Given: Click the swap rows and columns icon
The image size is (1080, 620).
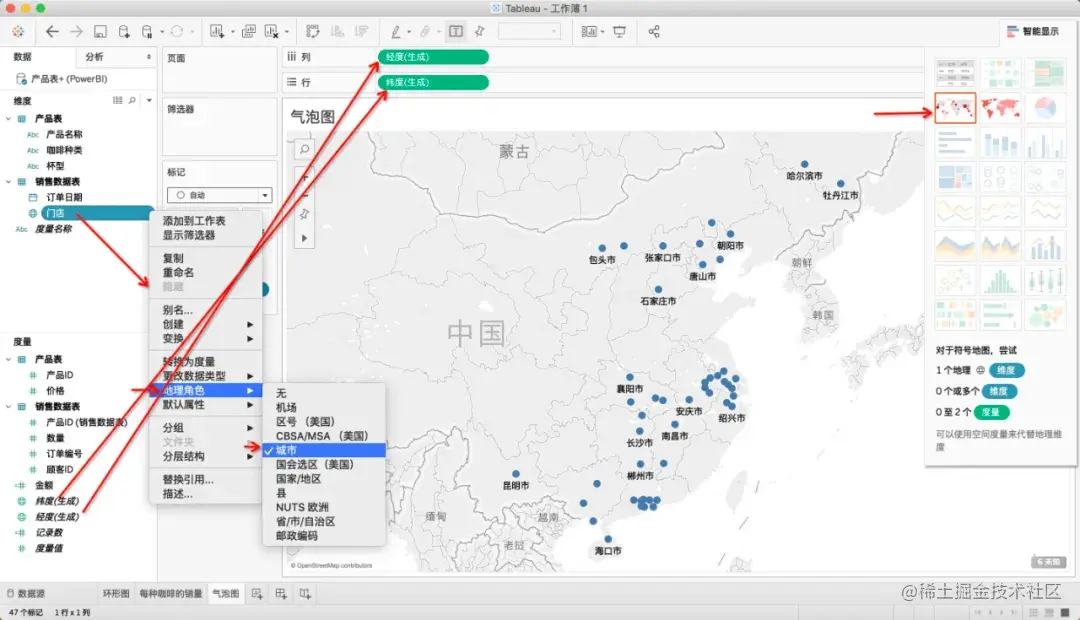Looking at the screenshot, I should [313, 32].
